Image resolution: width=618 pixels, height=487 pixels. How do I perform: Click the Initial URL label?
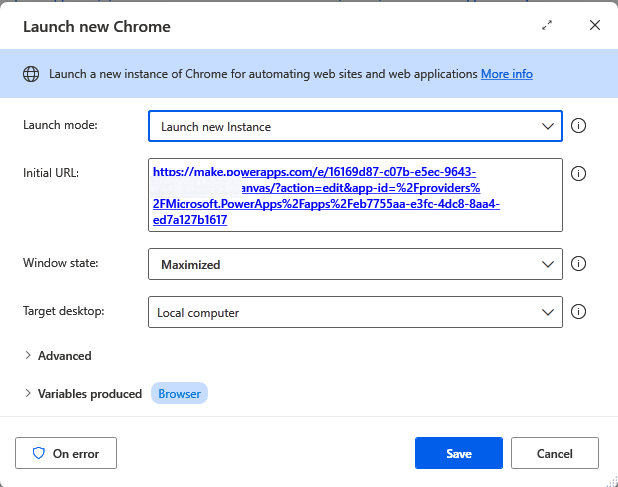(51, 173)
